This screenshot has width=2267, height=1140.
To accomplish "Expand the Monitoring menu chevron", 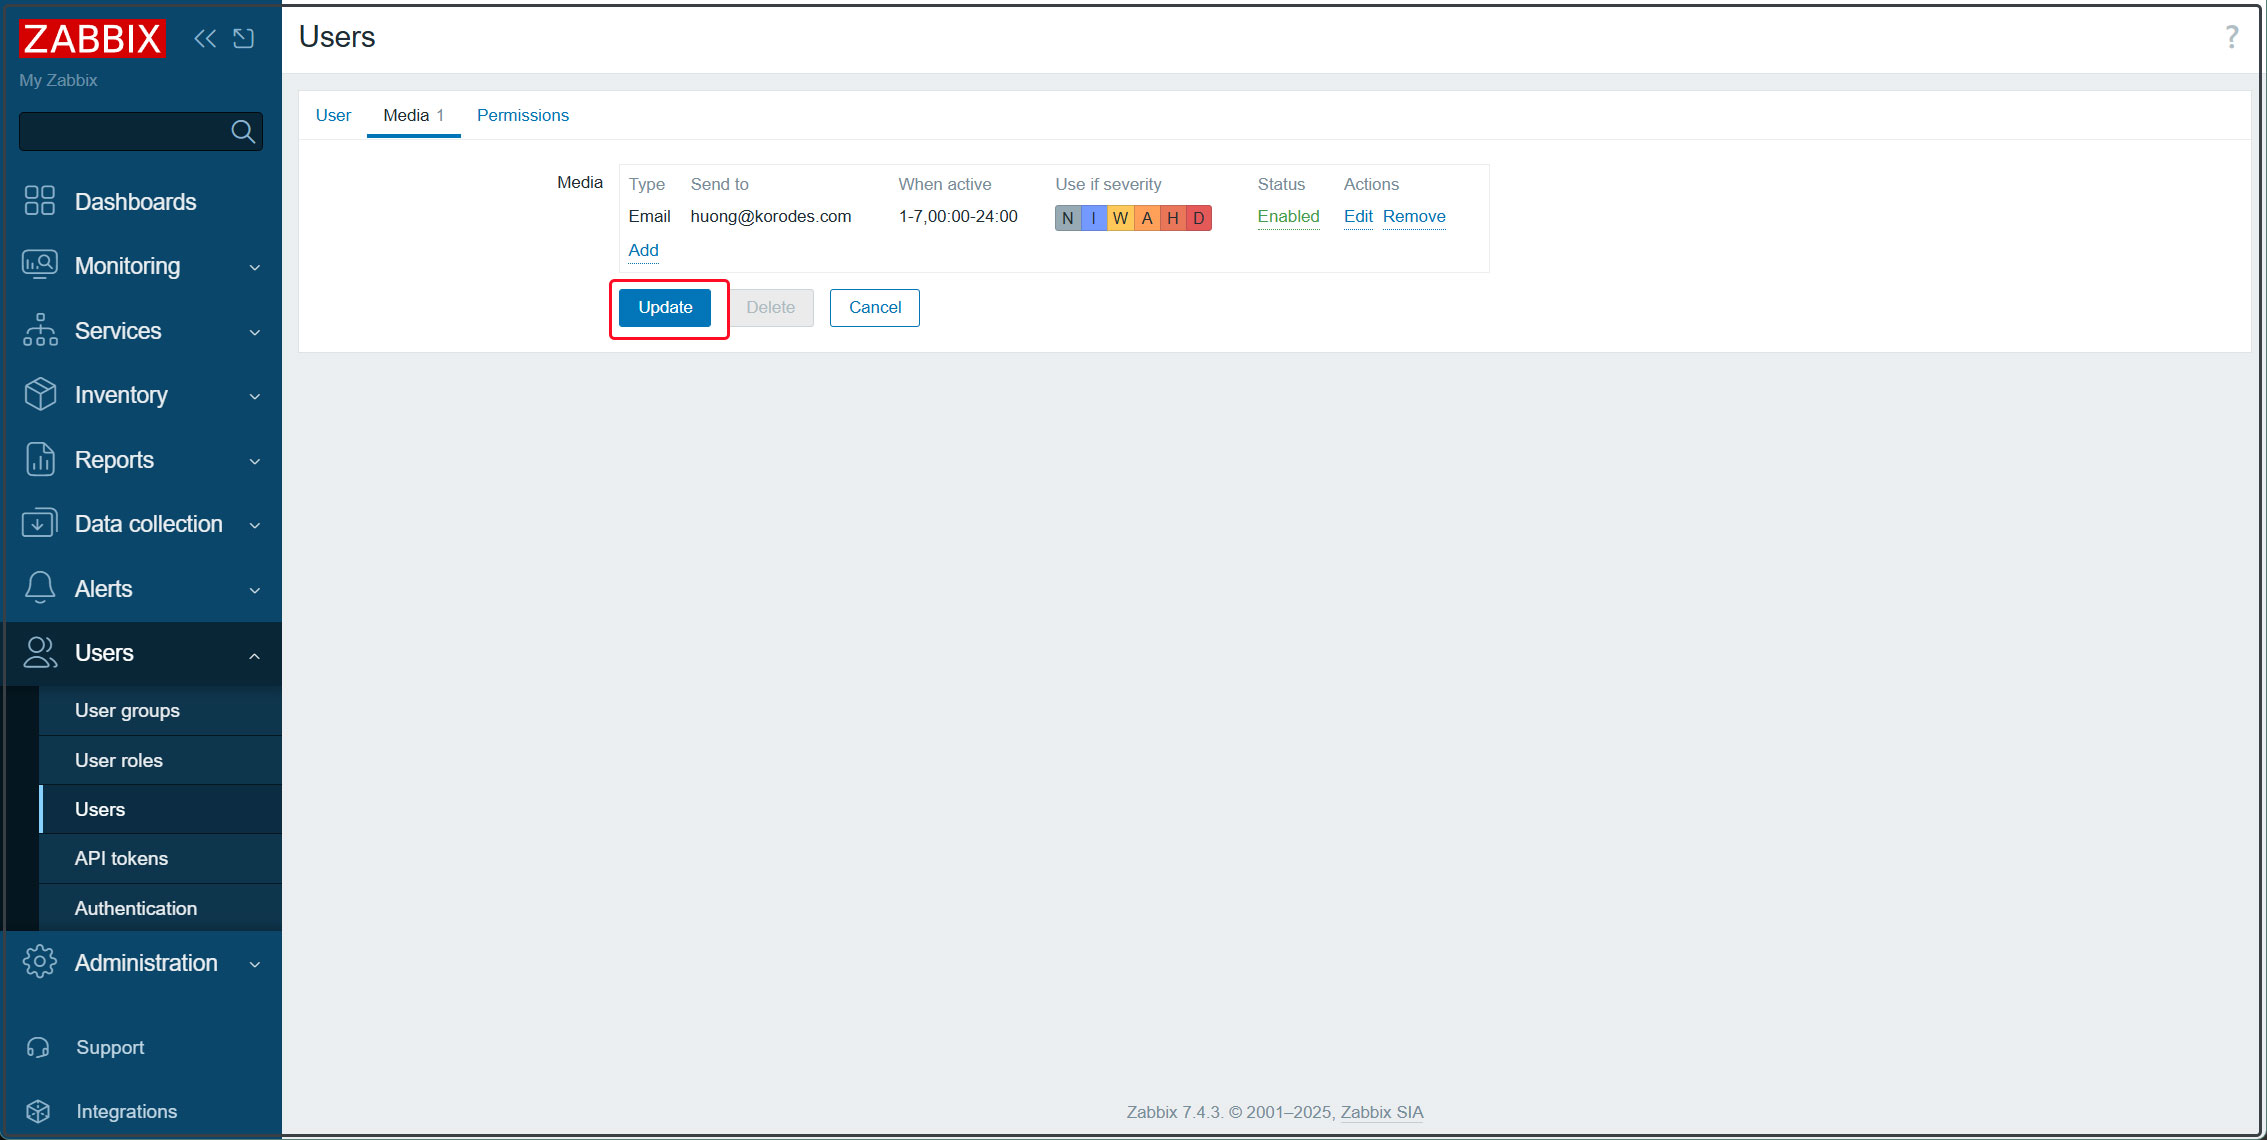I will (x=255, y=267).
